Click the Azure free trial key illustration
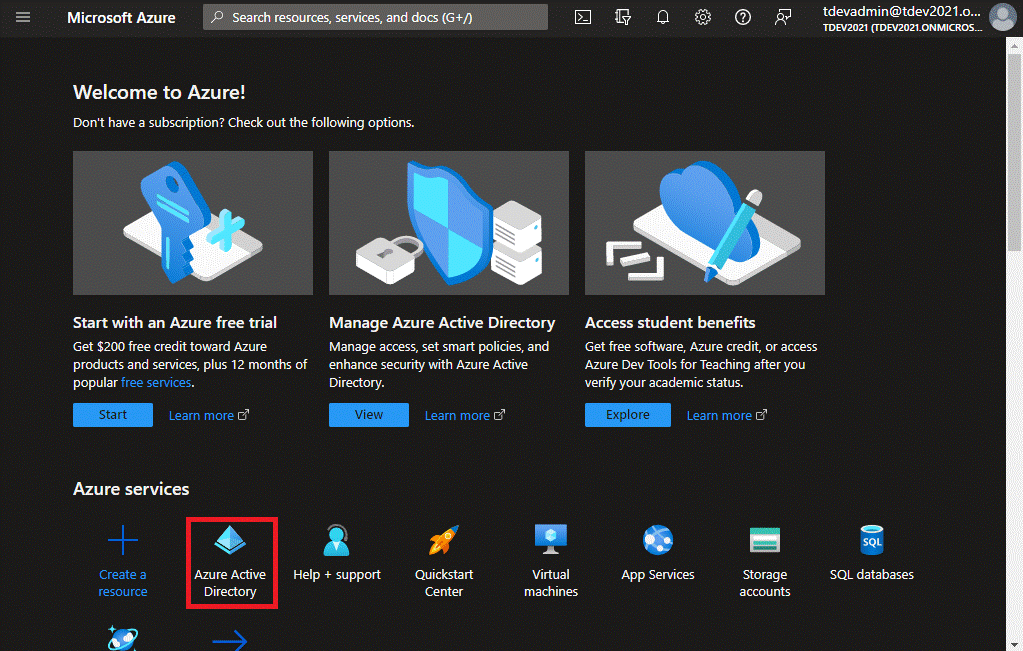Viewport: 1023px width, 651px height. (x=193, y=223)
